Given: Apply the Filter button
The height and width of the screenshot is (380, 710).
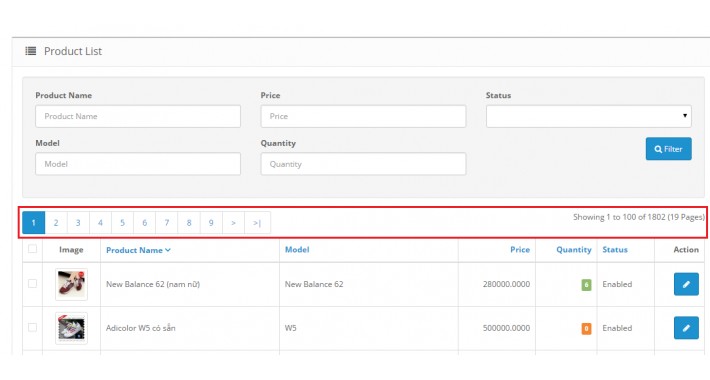Looking at the screenshot, I should (x=668, y=149).
